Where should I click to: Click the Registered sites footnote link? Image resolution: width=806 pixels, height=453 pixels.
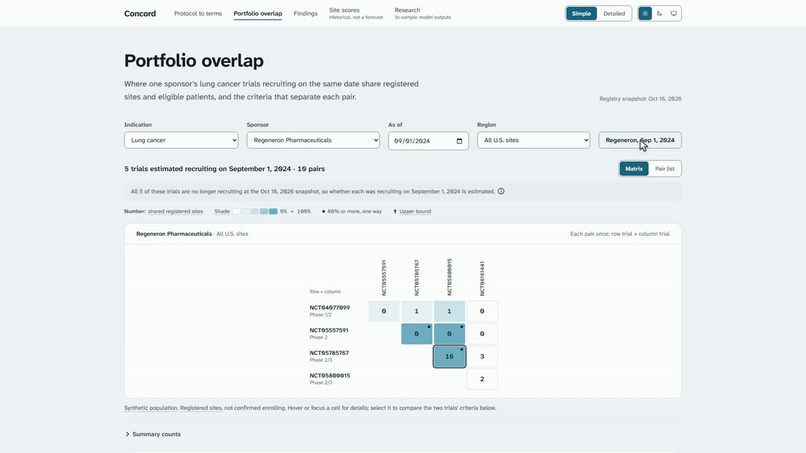(200, 408)
